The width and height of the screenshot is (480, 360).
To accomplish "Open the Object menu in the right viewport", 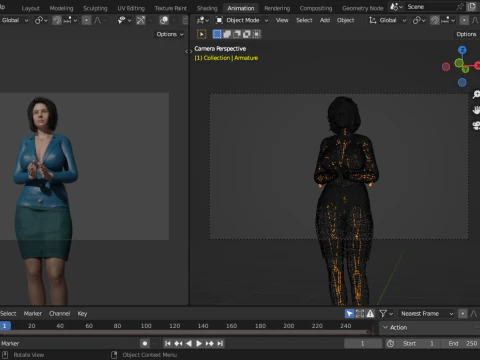I will coord(345,20).
